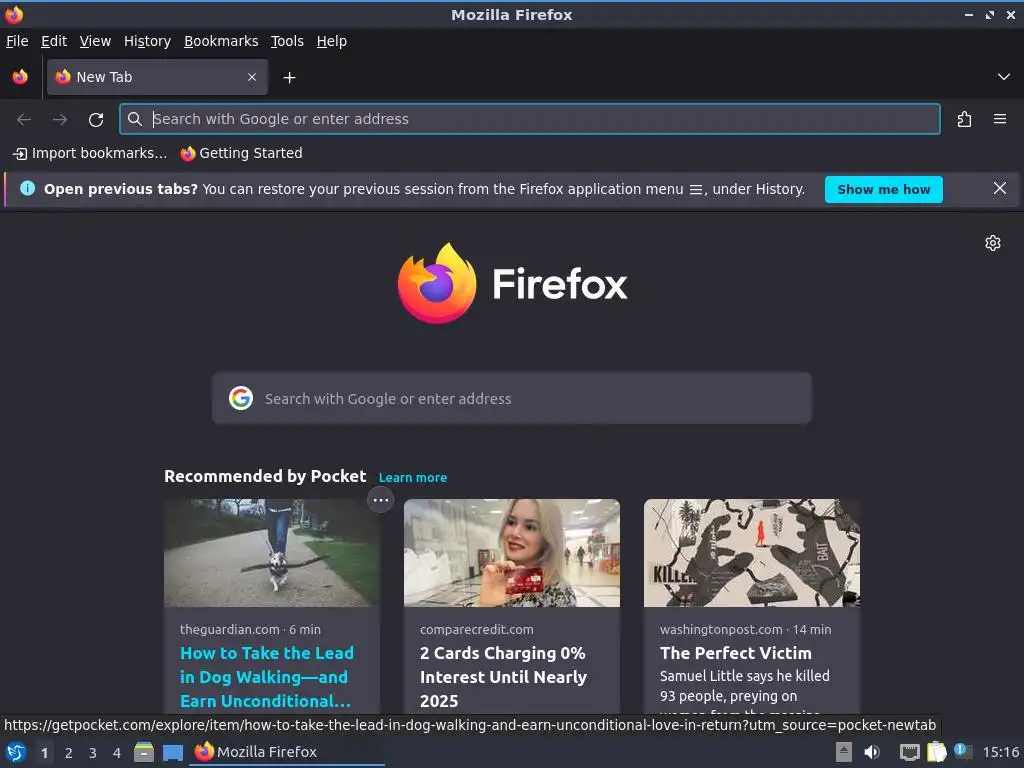Click the removable media eject tray icon
This screenshot has height=768, width=1024.
[x=844, y=752]
